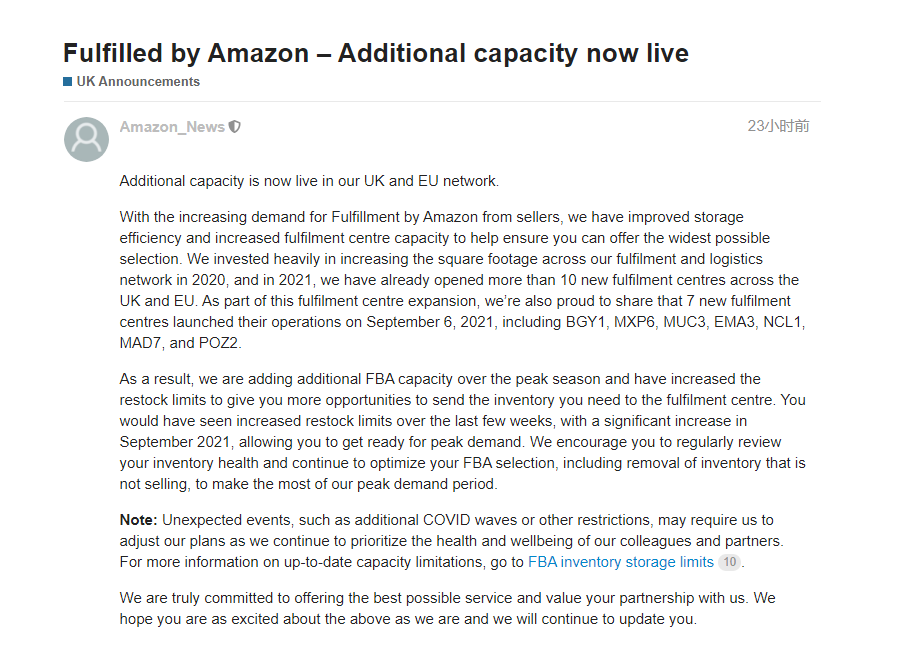905x651 pixels.
Task: Click the paragraph starting 'With the increasing demand'
Action: (462, 280)
